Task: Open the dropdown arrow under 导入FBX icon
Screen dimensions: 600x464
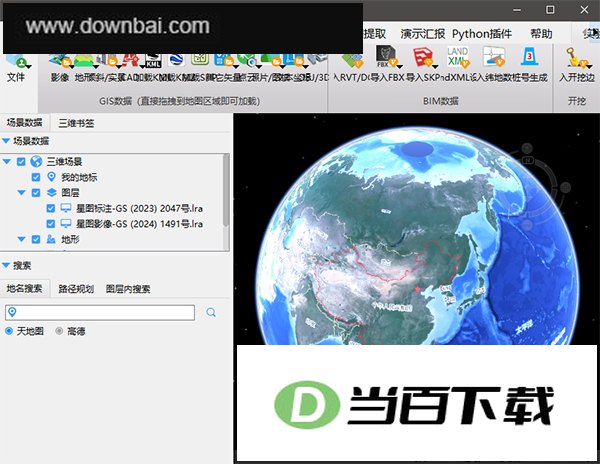Action: point(398,67)
